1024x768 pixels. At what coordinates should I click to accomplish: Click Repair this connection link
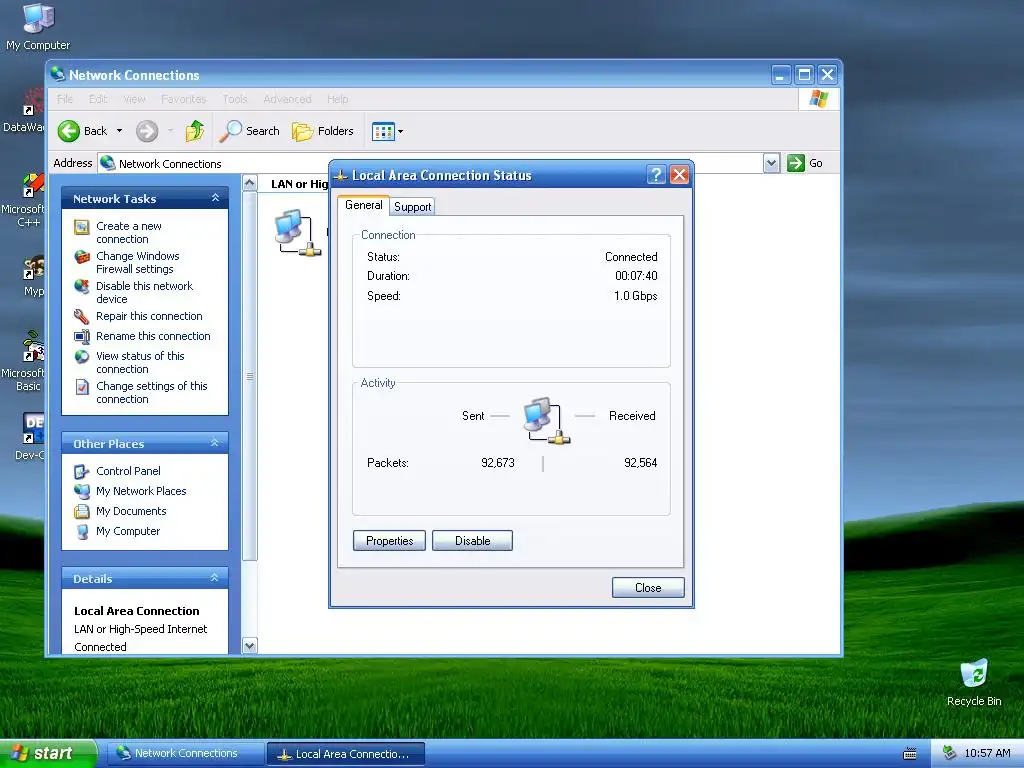[149, 316]
